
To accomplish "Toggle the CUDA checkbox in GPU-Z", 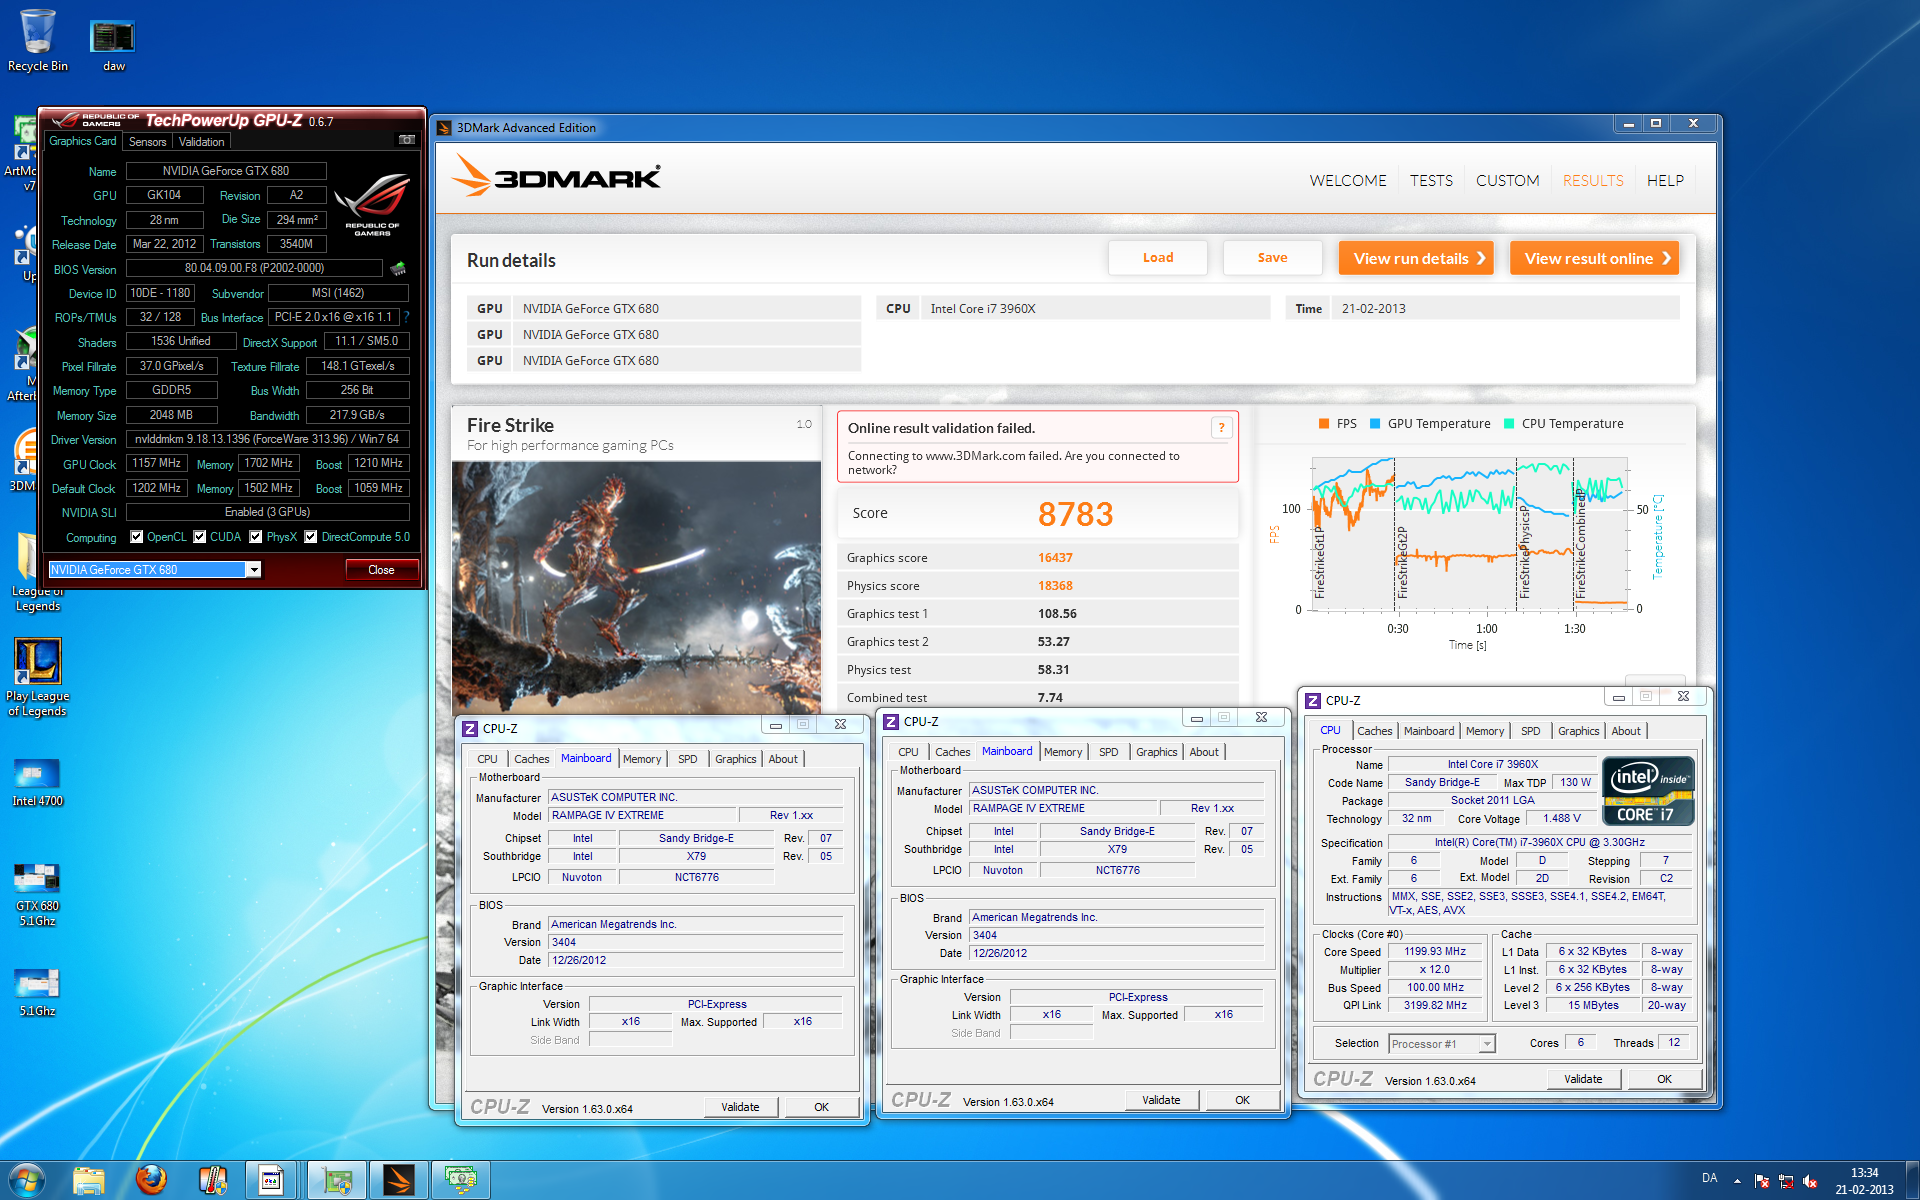I will click(x=200, y=537).
